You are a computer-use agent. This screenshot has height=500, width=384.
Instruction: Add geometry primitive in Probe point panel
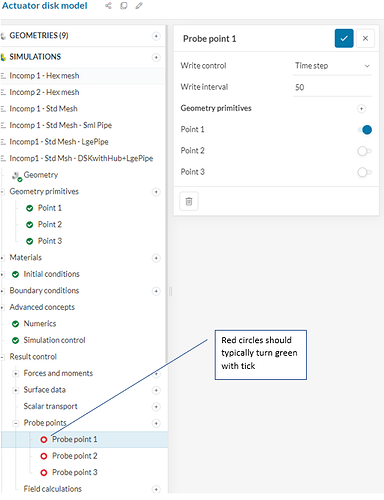[x=361, y=109]
